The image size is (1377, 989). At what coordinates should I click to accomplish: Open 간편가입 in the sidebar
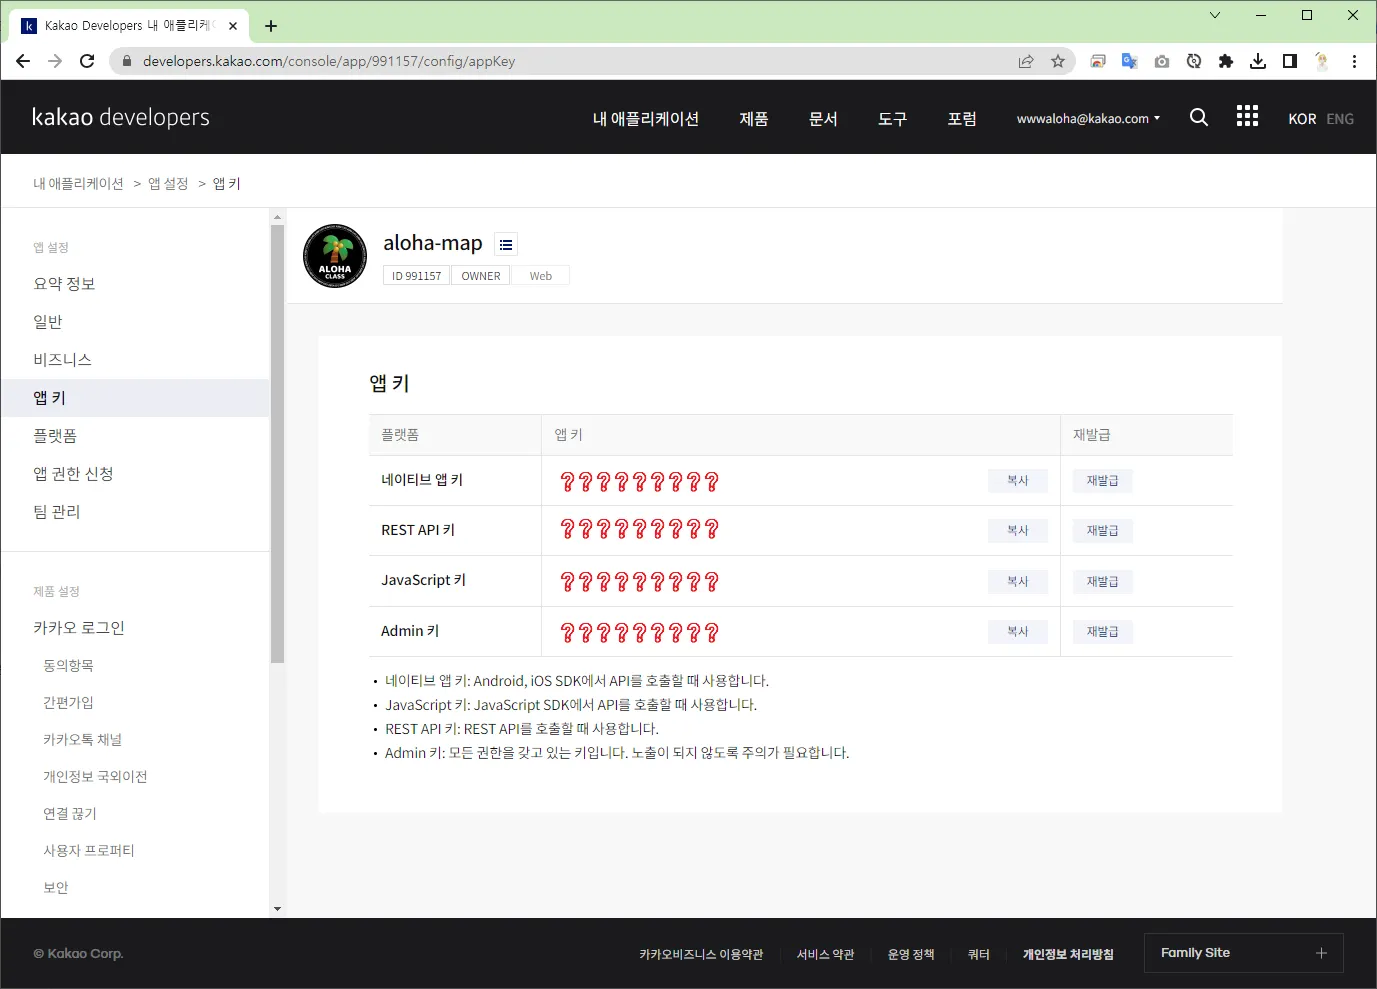pyautogui.click(x=68, y=703)
